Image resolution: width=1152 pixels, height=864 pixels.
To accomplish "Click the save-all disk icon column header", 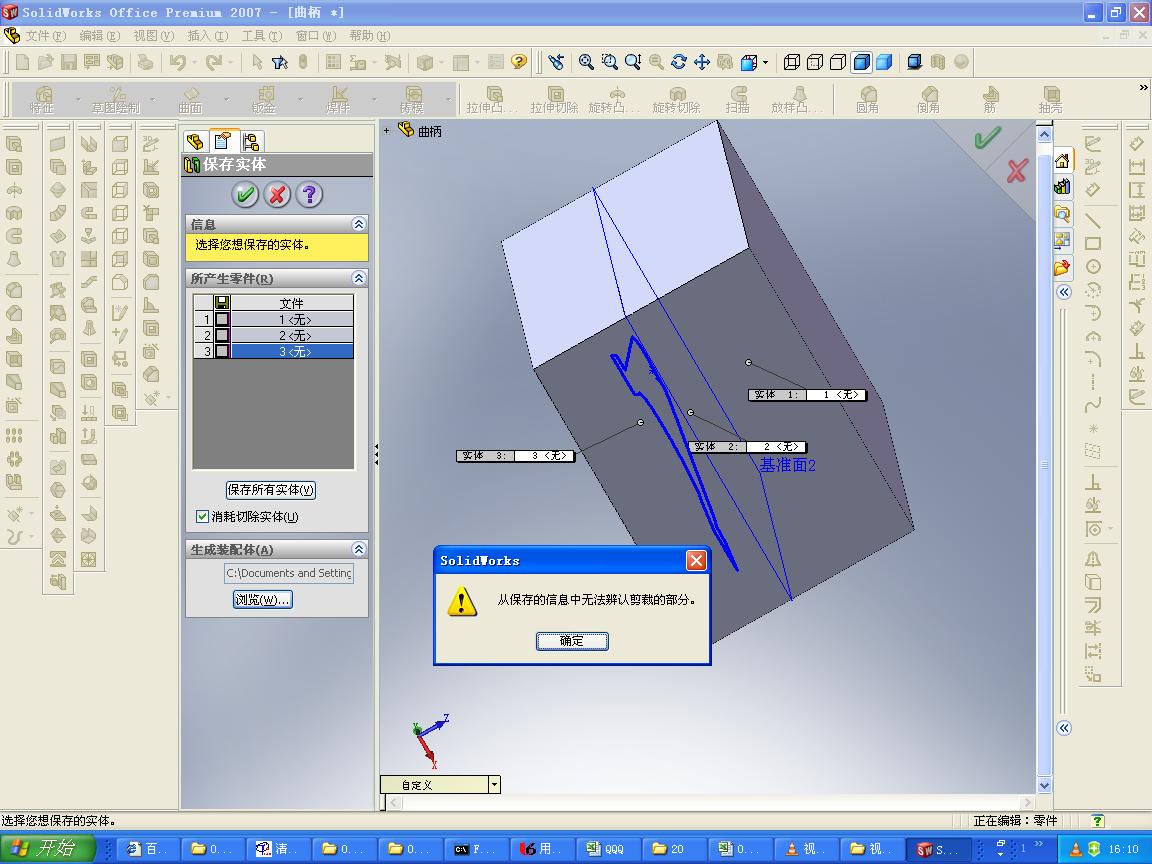I will 222,303.
